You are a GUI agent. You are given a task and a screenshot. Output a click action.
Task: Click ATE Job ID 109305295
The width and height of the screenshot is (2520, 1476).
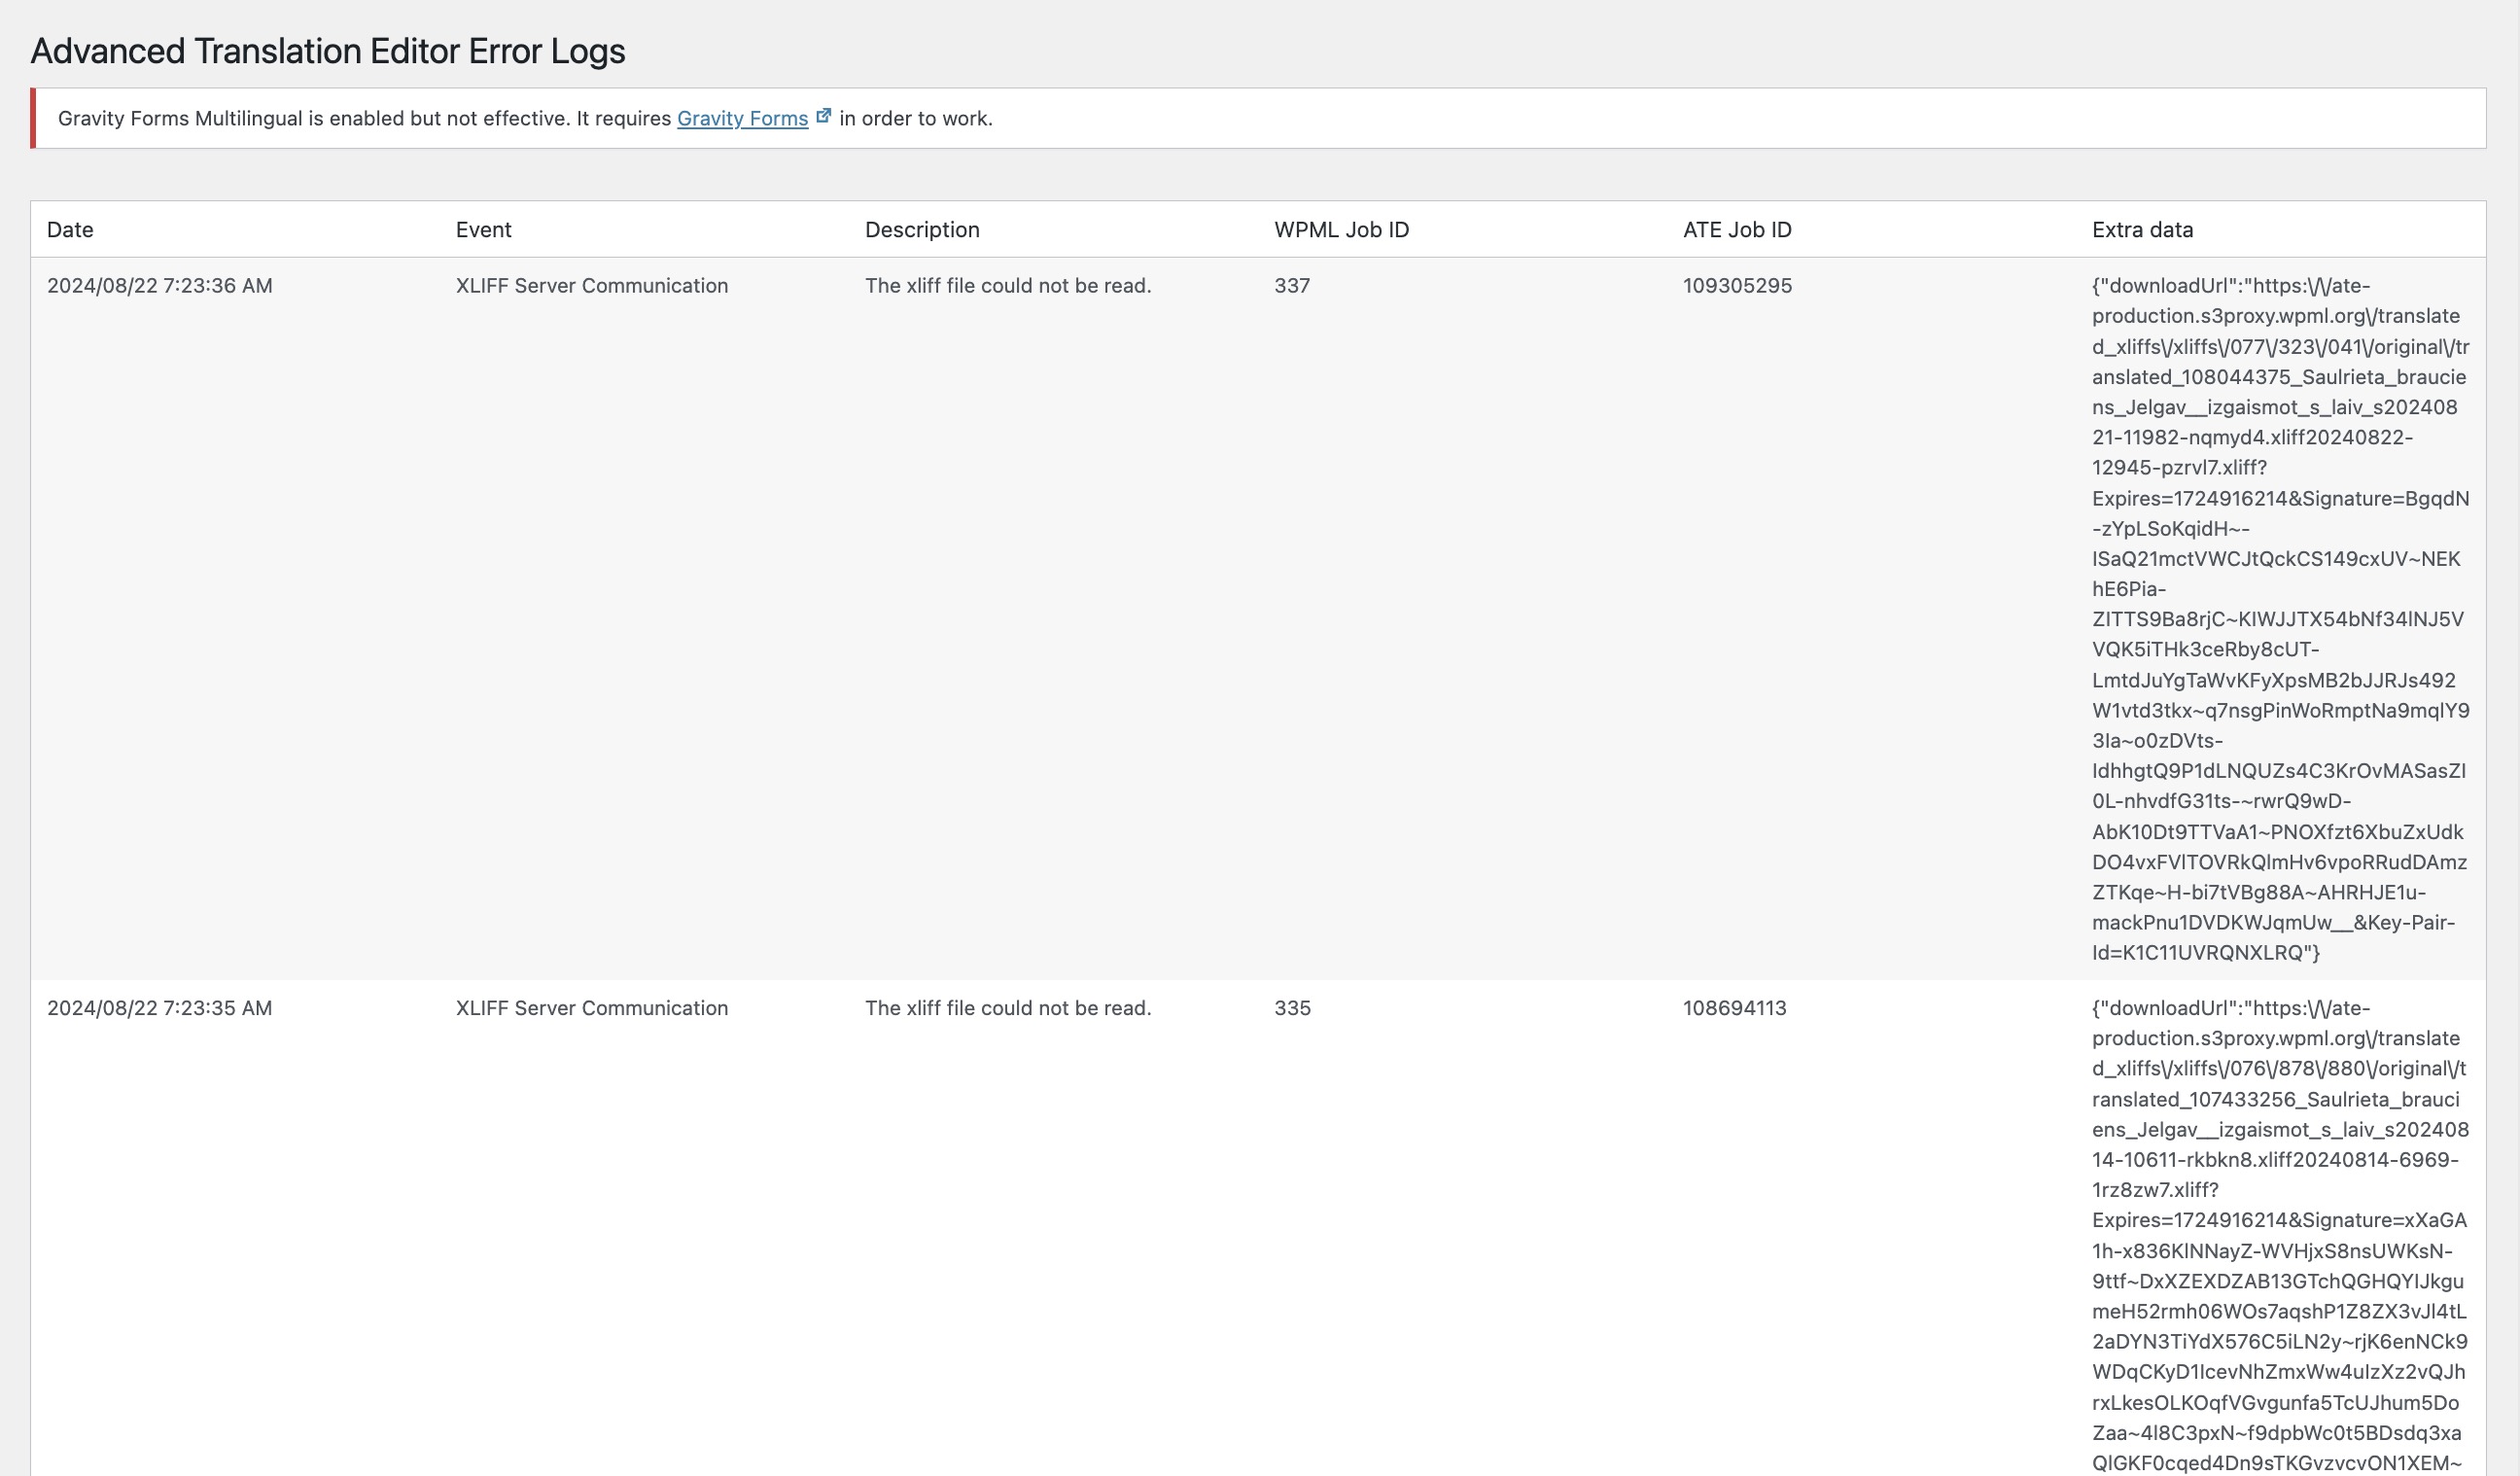[x=1736, y=285]
